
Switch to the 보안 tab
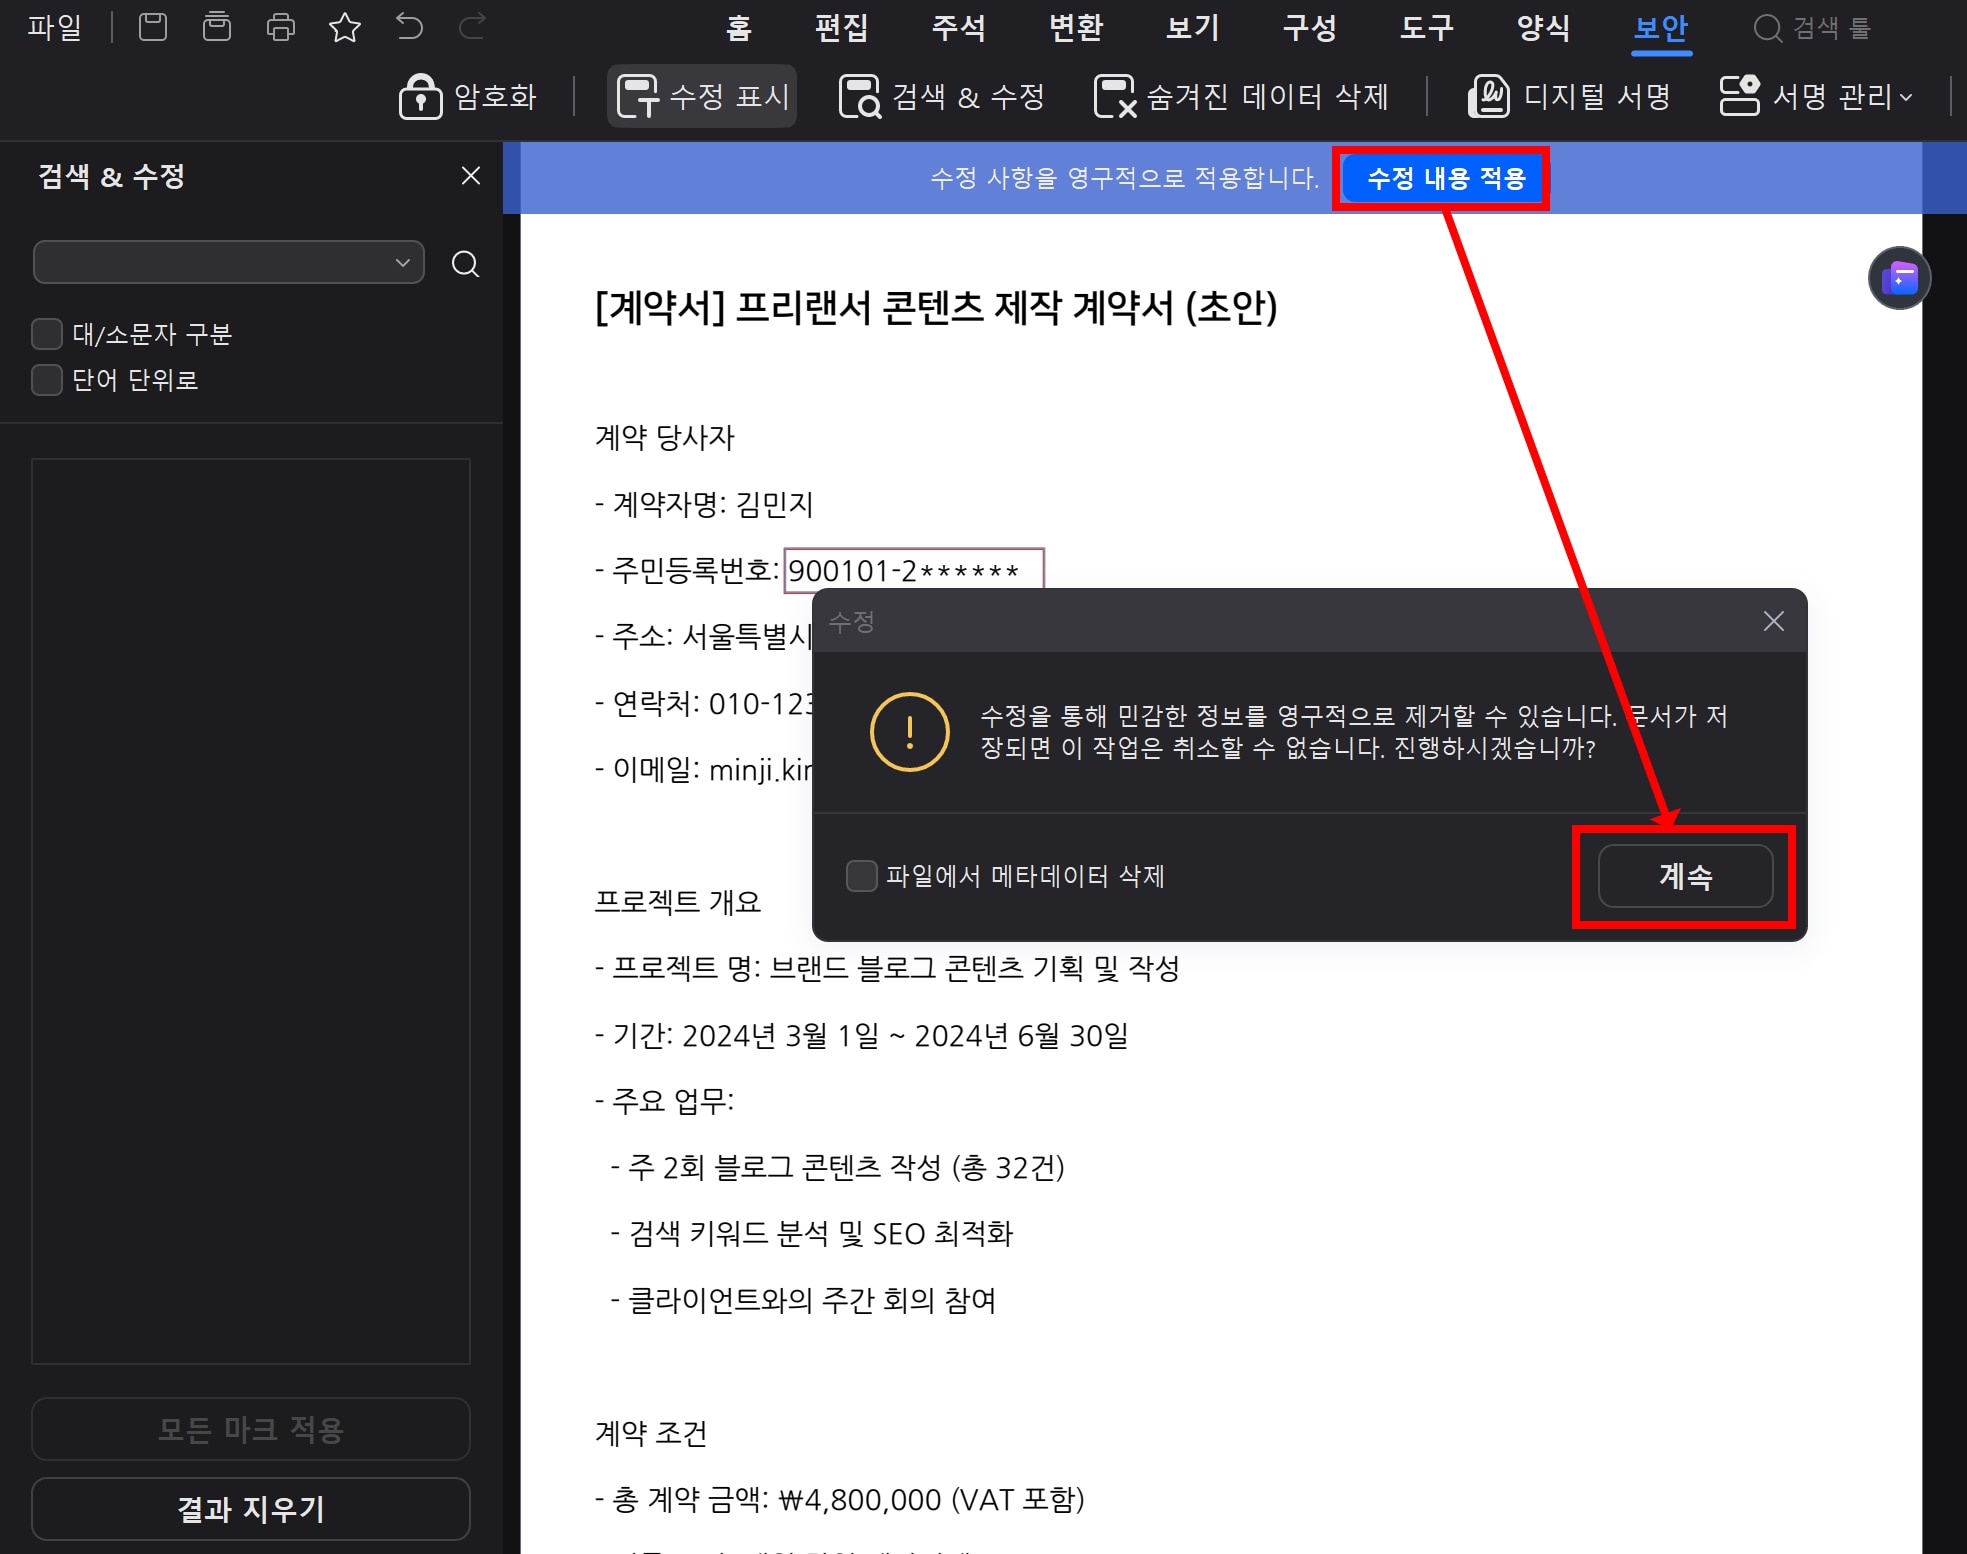1660,28
